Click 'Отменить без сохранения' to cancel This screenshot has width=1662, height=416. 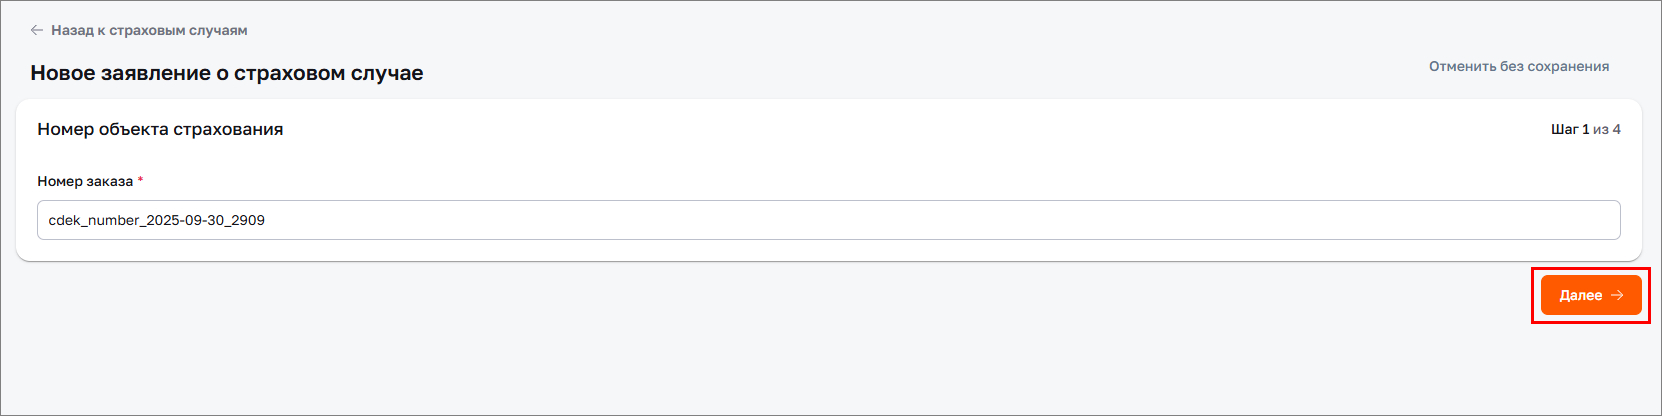click(x=1518, y=66)
